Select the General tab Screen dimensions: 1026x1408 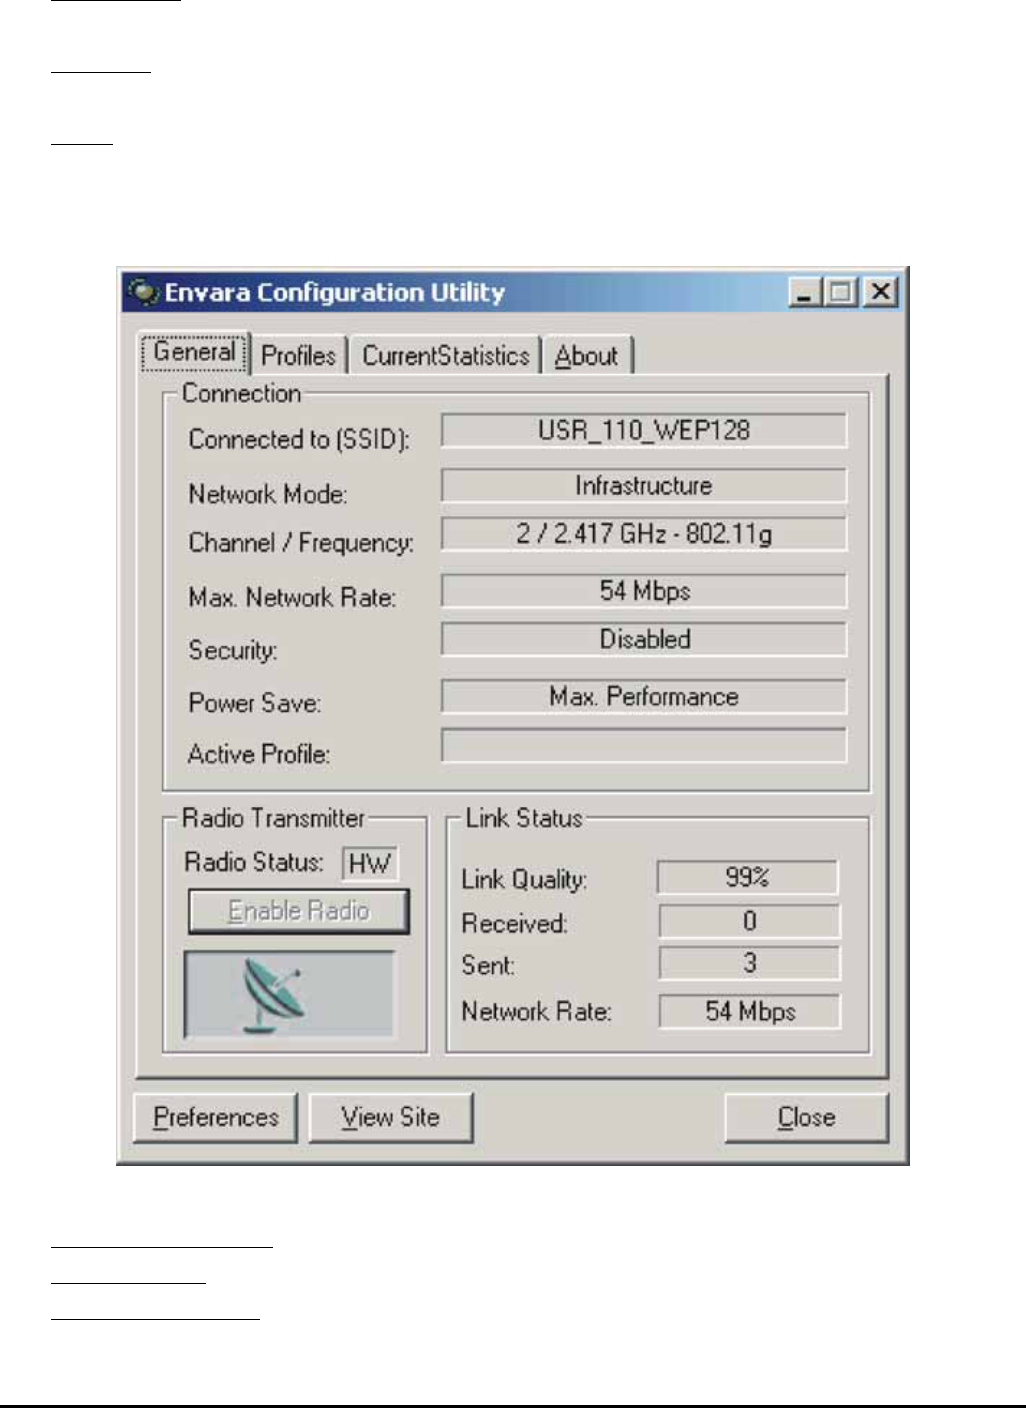pos(195,353)
